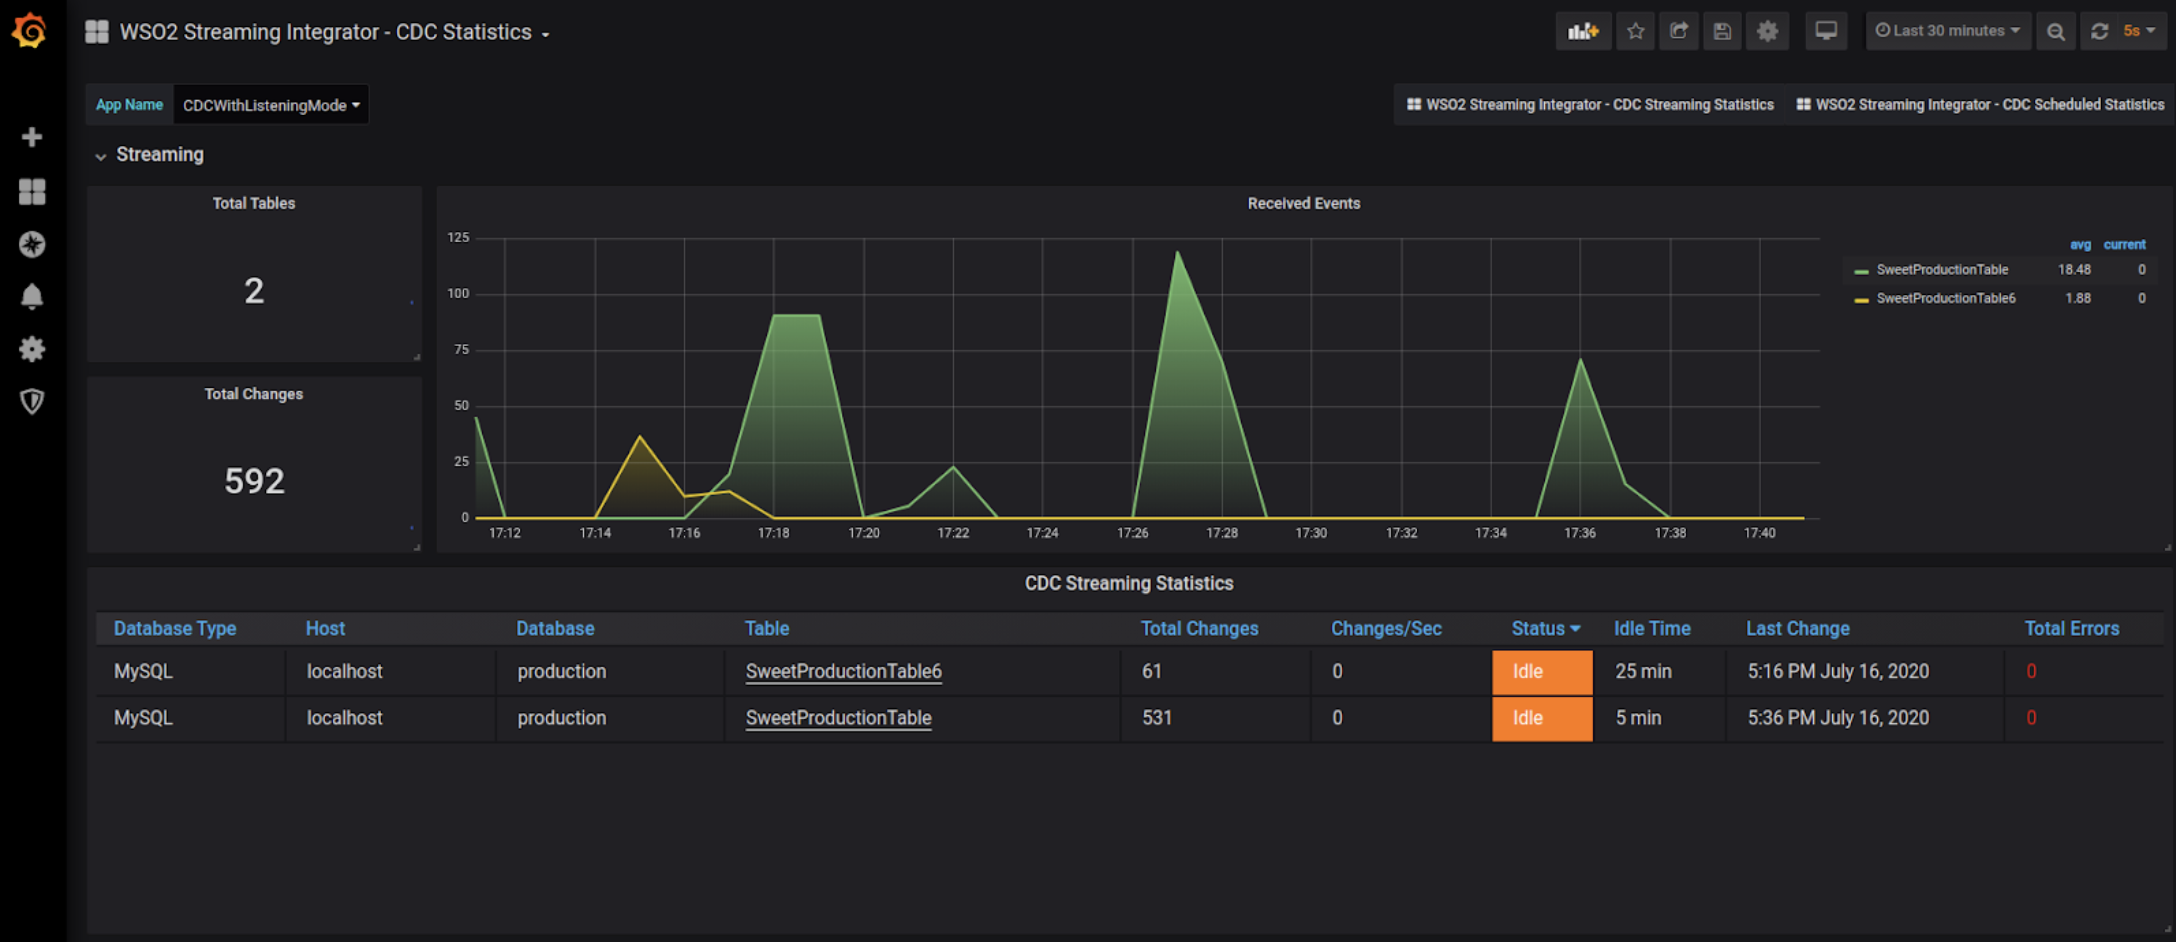
Task: Open the Alerting bell icon in sidebar
Action: (x=32, y=296)
